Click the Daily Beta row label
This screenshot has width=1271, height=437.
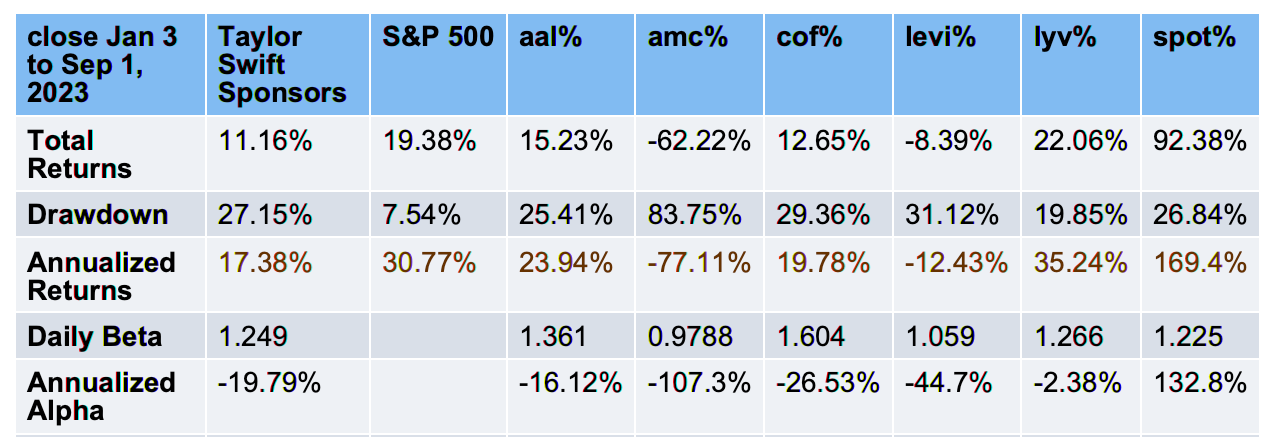(94, 336)
